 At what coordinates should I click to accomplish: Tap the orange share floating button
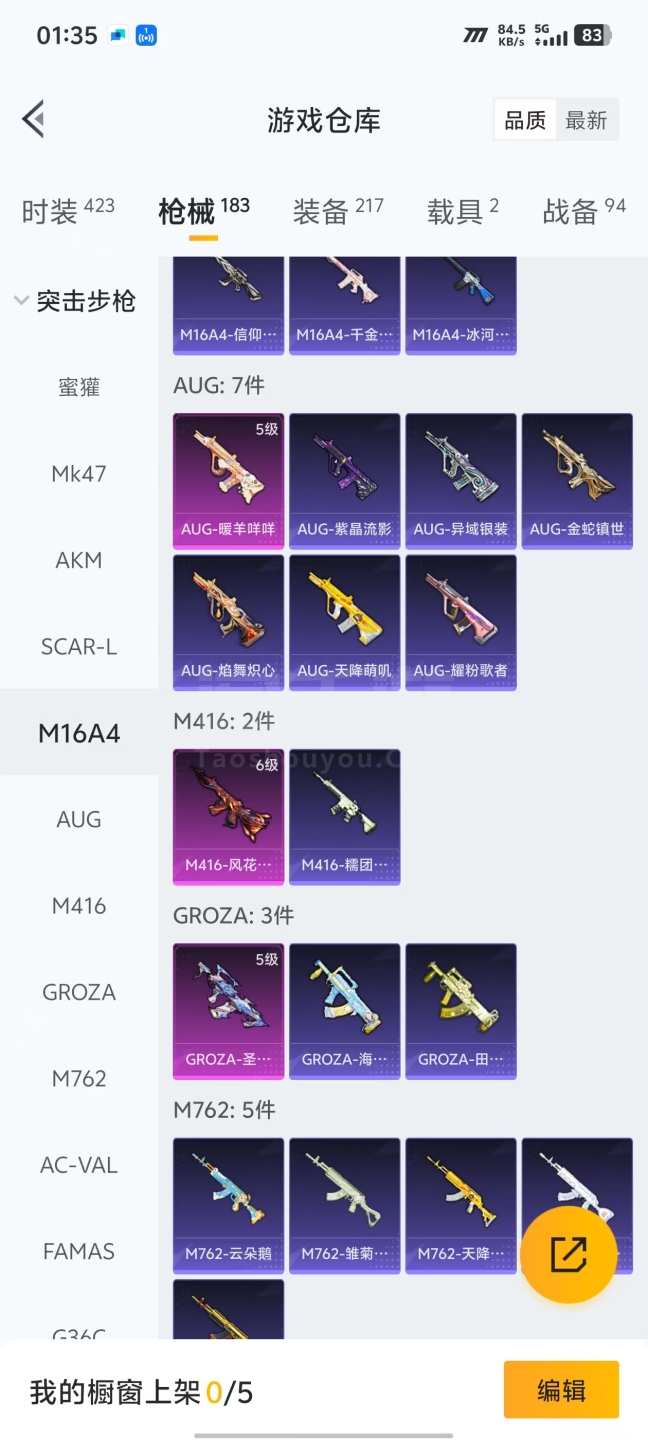[x=568, y=1254]
